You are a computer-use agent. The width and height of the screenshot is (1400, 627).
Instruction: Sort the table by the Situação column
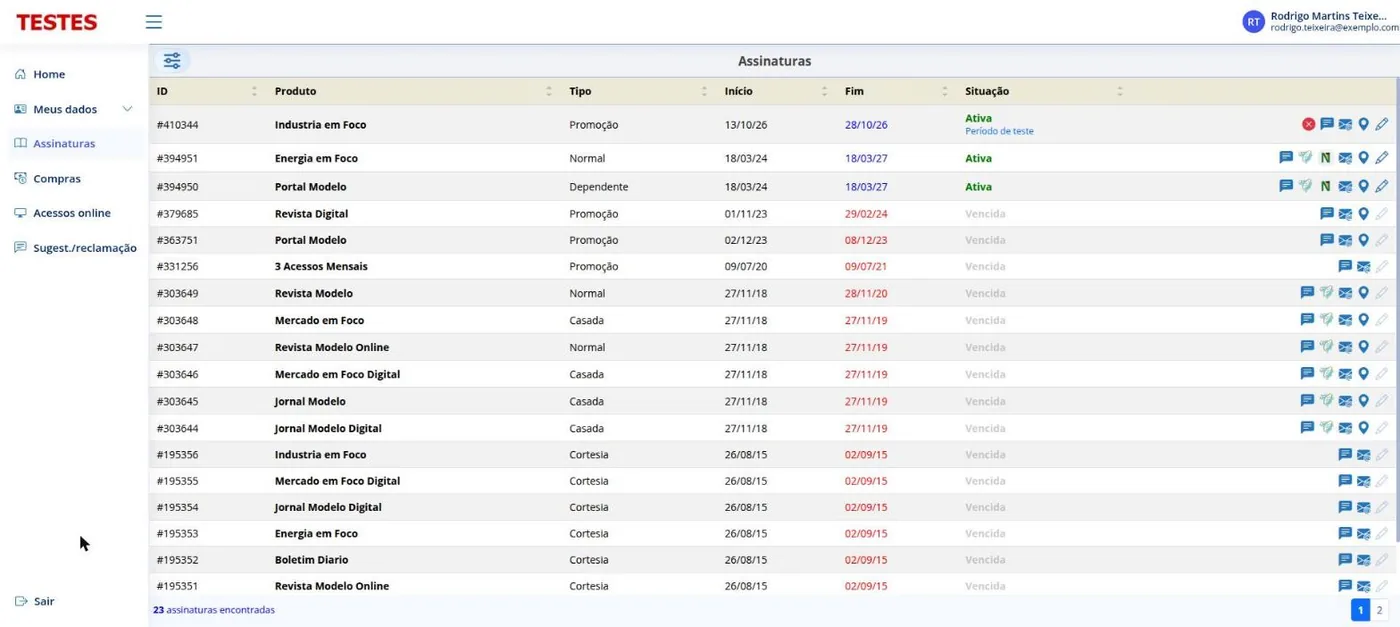tap(1120, 91)
